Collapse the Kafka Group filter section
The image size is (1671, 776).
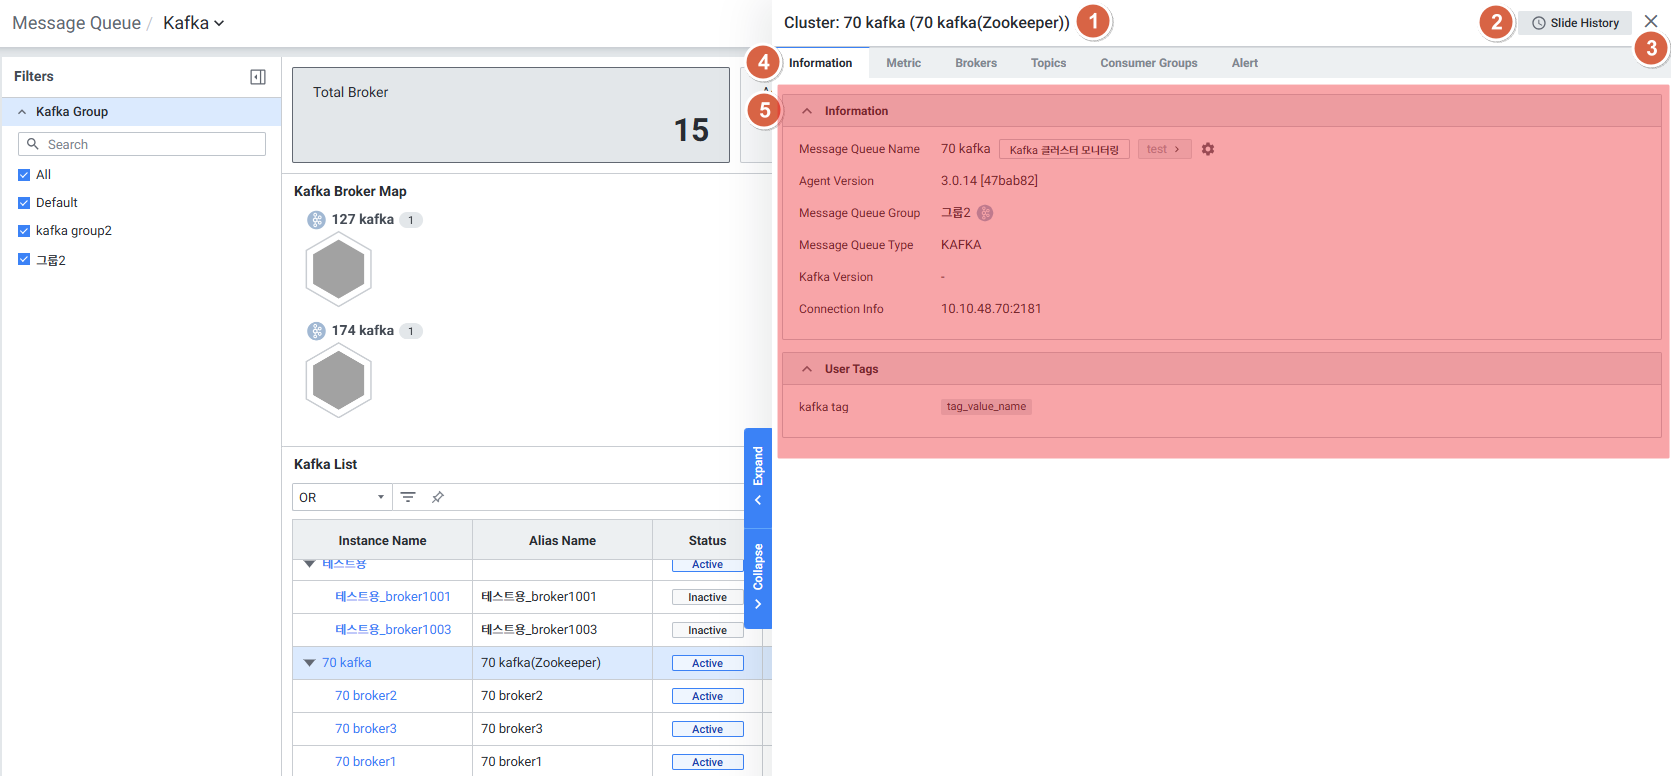coord(22,112)
